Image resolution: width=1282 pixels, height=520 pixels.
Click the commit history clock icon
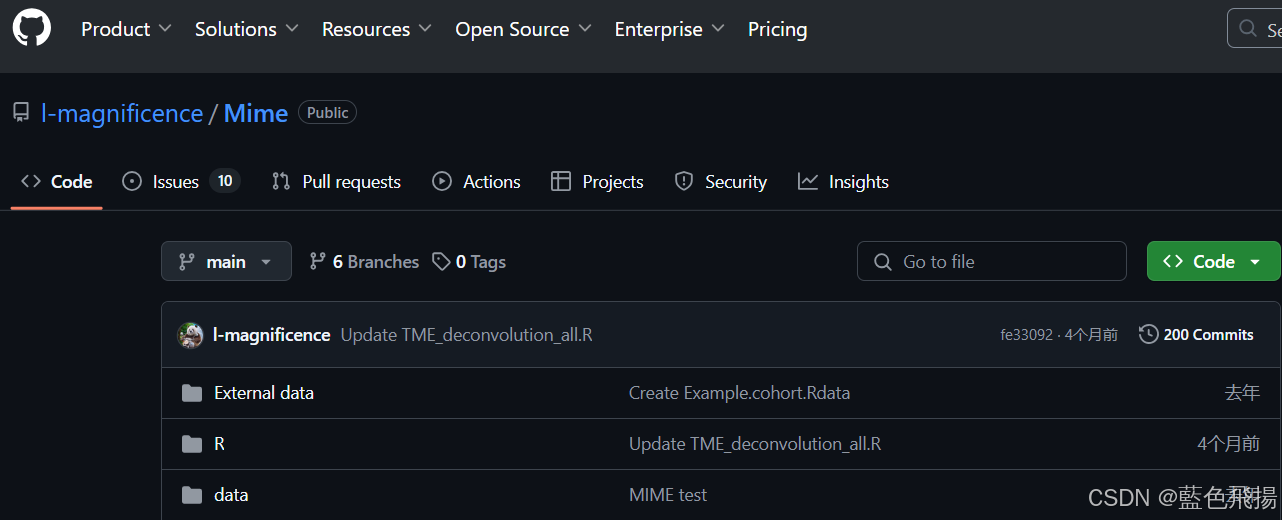point(1149,334)
